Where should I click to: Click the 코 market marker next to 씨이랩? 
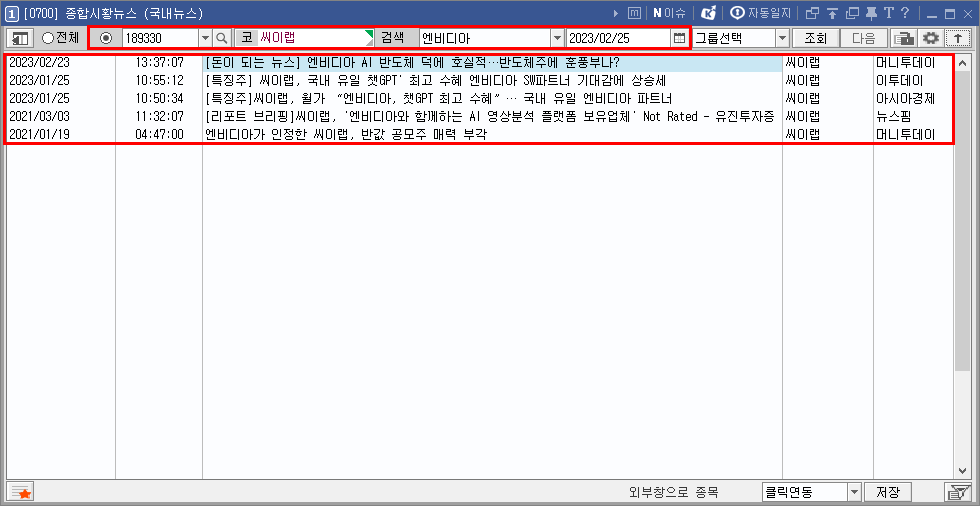tap(246, 38)
